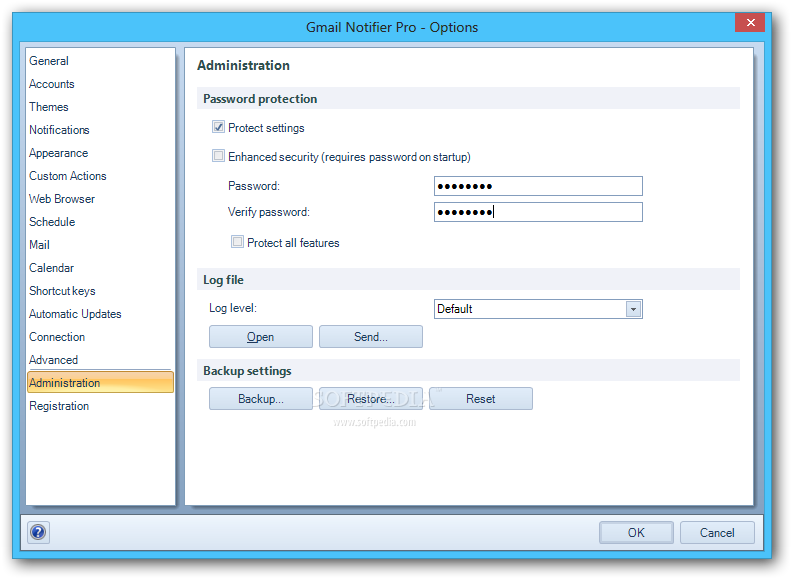This screenshot has height=579, width=792.
Task: Open the Log level dropdown
Action: click(x=633, y=309)
